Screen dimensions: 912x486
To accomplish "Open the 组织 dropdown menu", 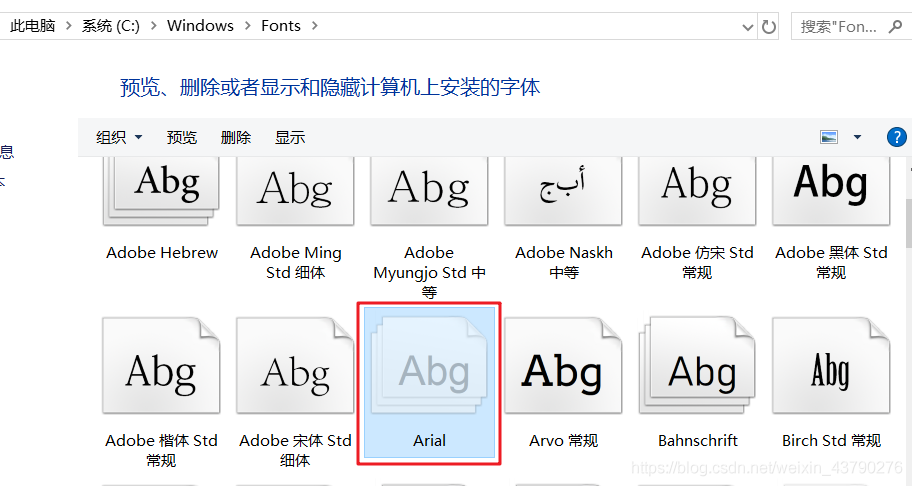I will (119, 137).
